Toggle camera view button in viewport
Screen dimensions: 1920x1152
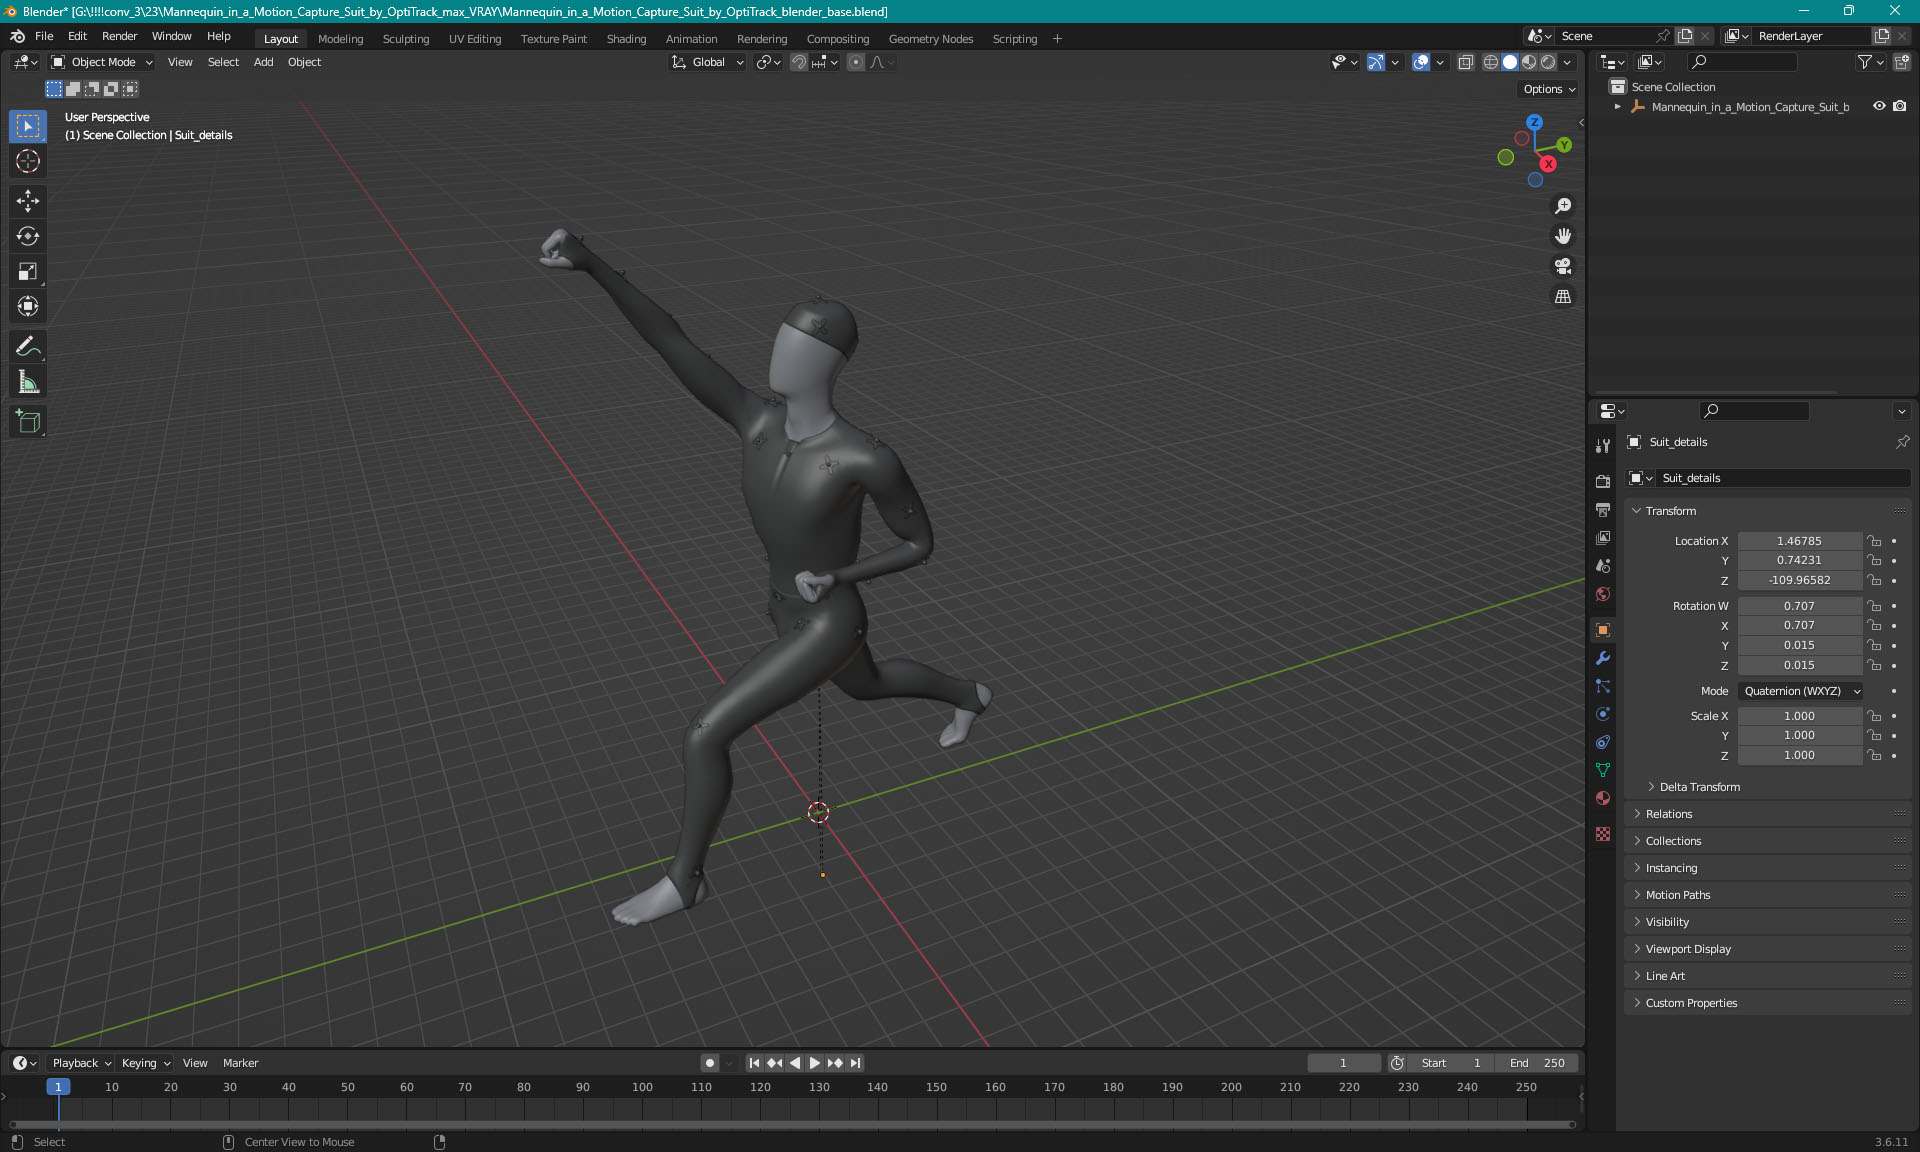tap(1563, 266)
